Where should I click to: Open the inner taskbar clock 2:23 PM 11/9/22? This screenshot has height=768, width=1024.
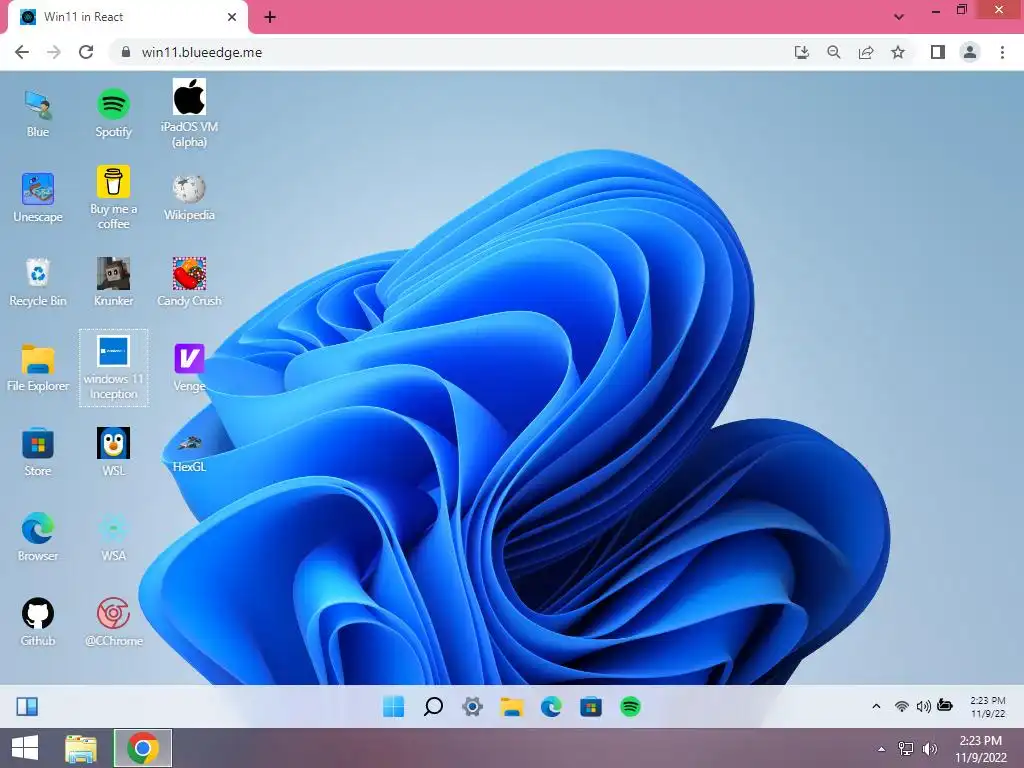coord(987,707)
